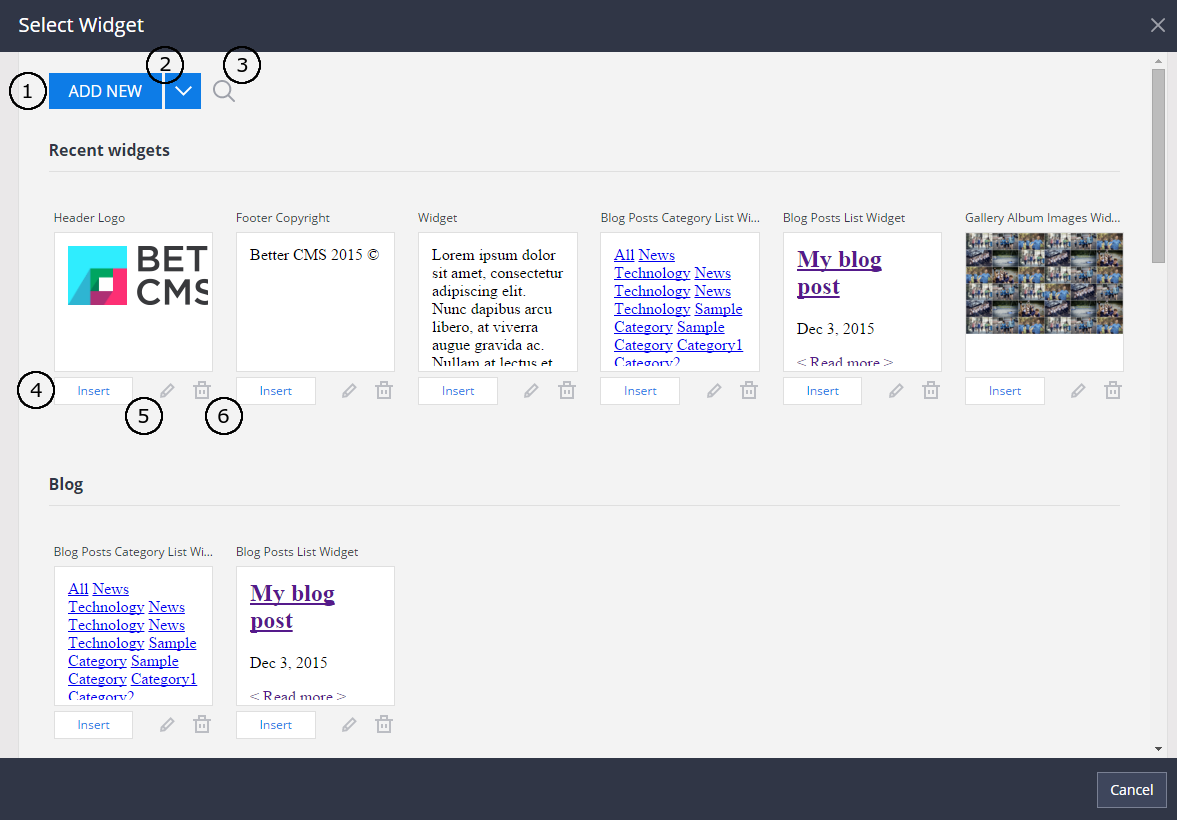Expand the ADD NEW dropdown arrow
The image size is (1177, 820).
(x=182, y=91)
